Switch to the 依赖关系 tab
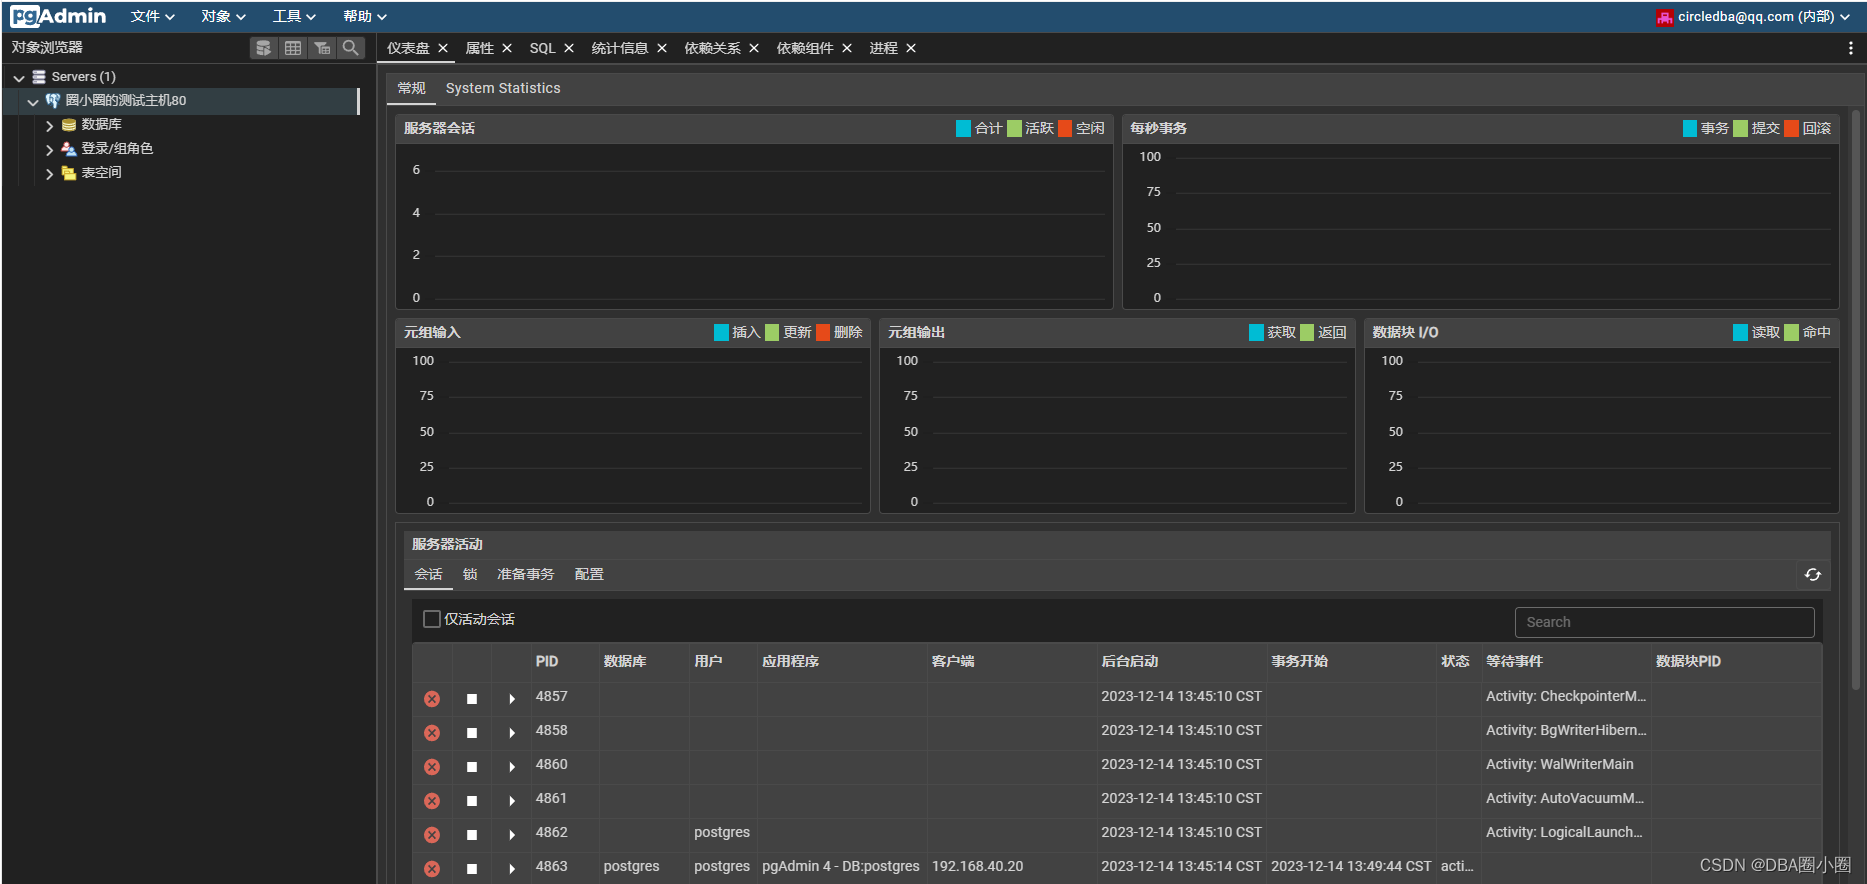 tap(712, 48)
